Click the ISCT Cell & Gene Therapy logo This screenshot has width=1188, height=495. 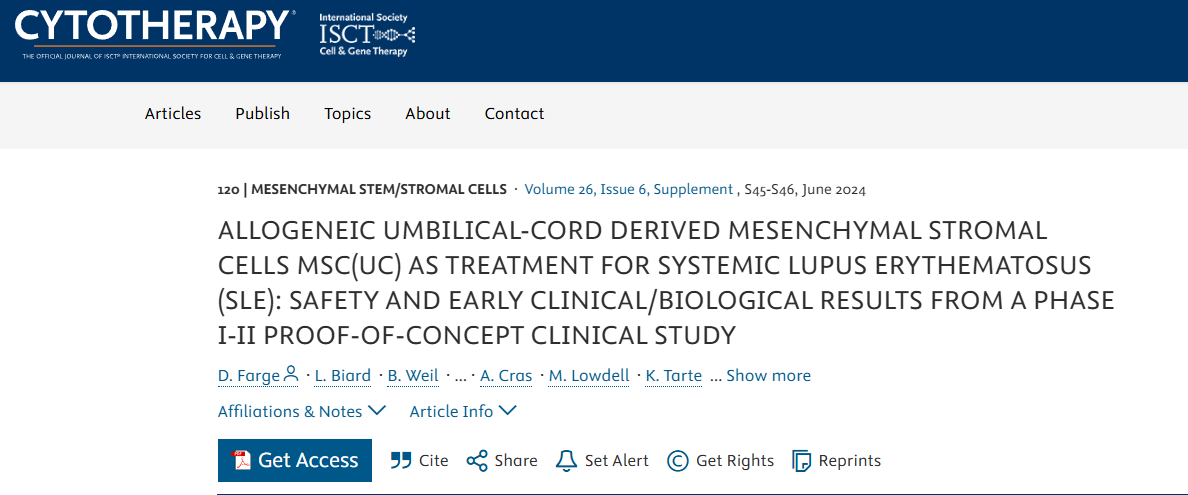366,35
